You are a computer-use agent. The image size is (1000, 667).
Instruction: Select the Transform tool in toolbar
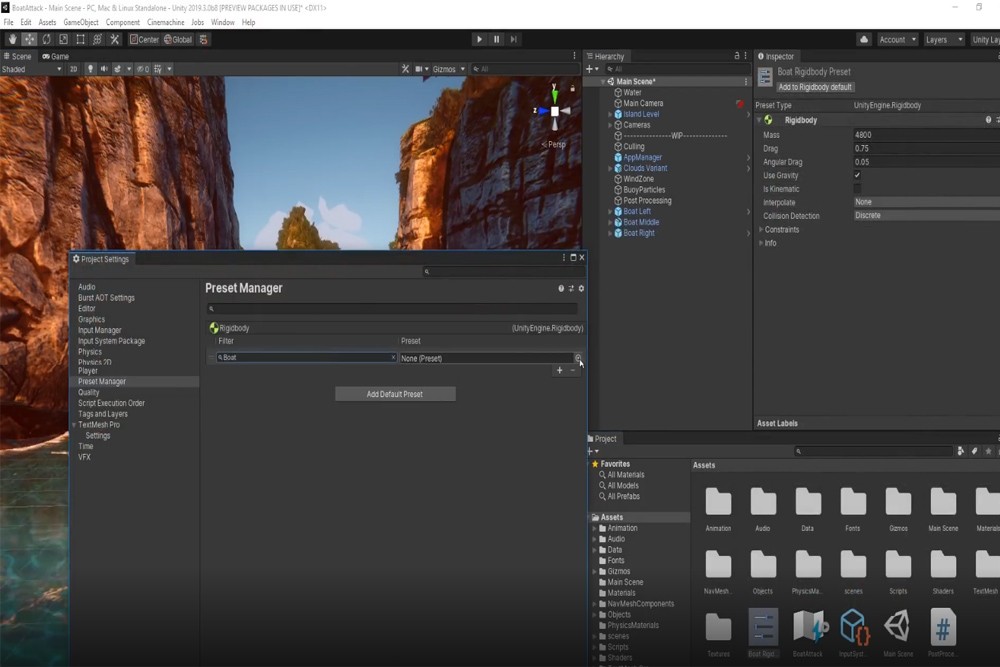point(98,40)
